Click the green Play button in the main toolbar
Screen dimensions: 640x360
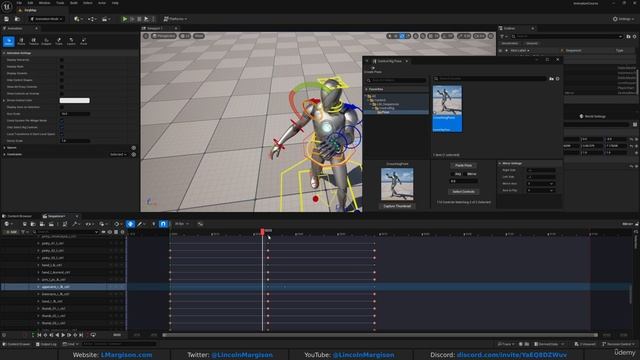[x=125, y=19]
